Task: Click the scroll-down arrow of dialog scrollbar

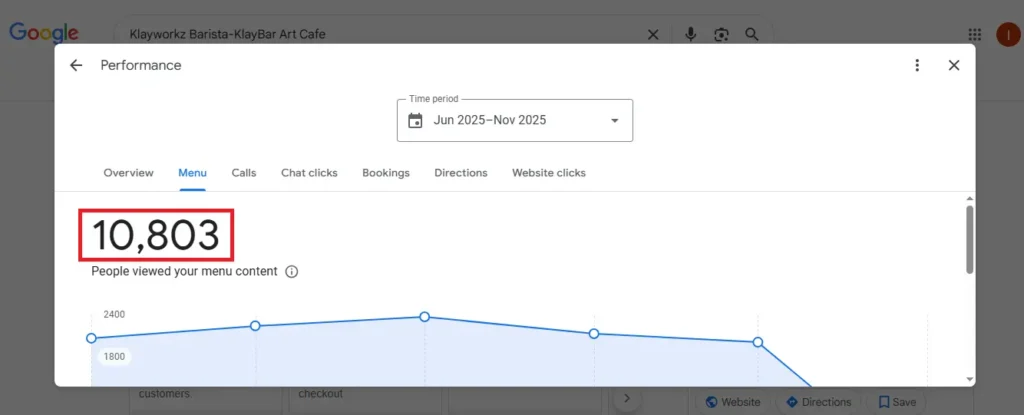Action: click(x=970, y=379)
